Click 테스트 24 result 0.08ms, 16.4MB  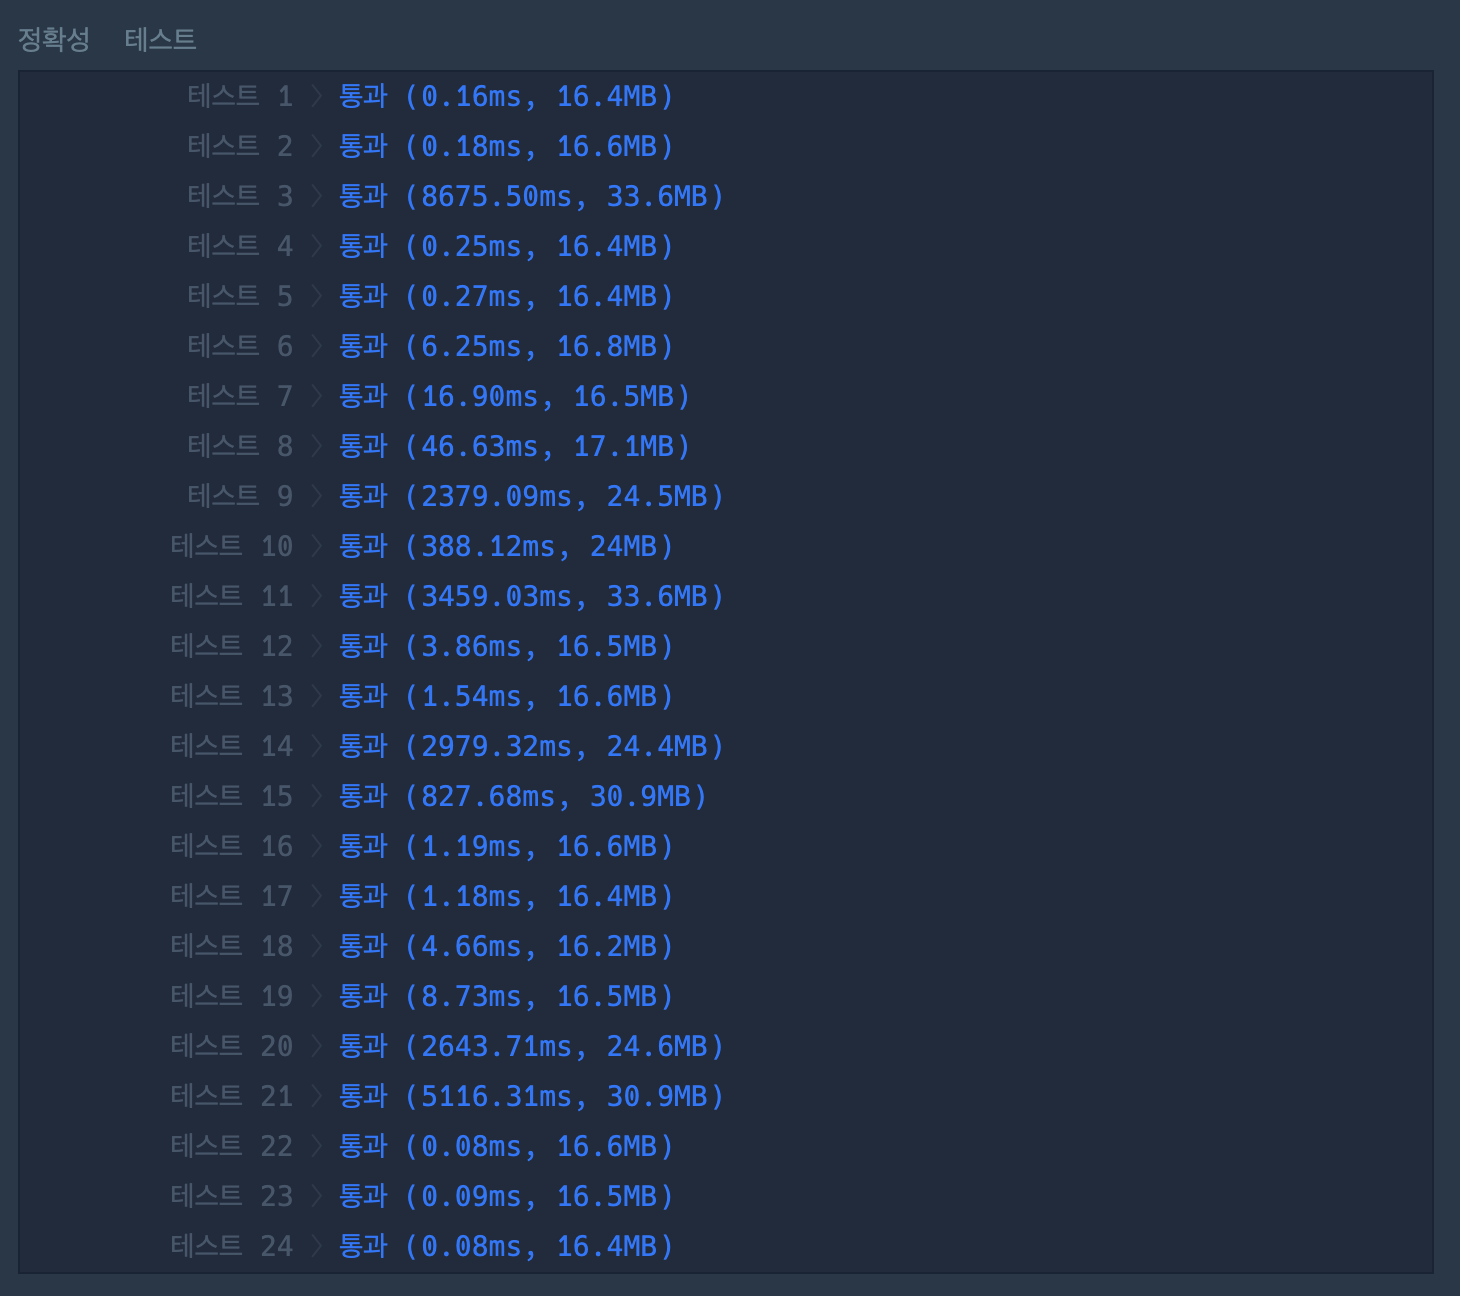(507, 1246)
